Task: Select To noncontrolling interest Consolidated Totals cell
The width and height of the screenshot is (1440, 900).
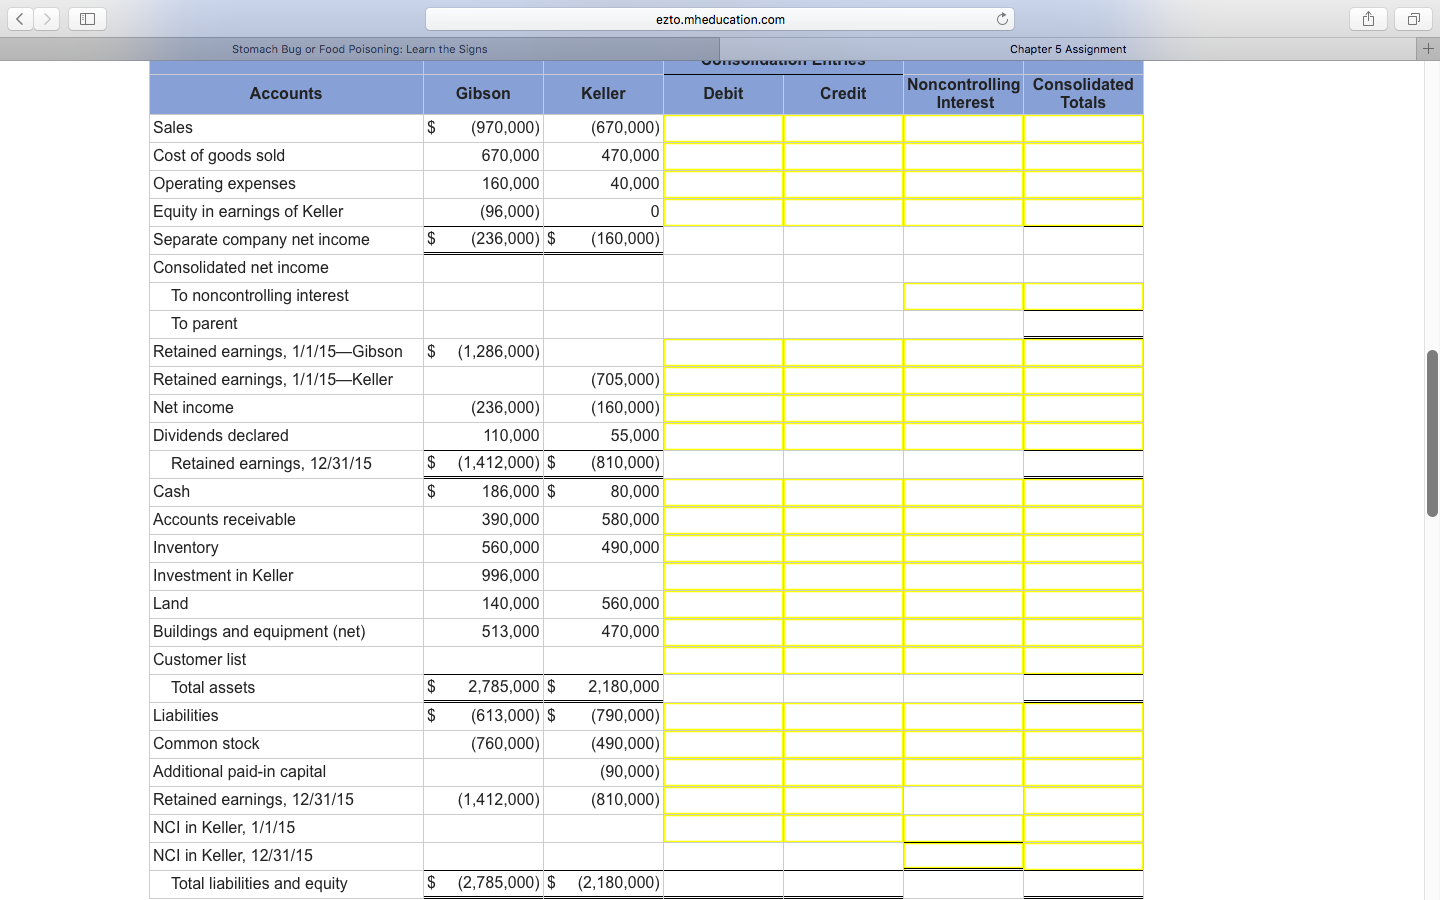Action: 1083,296
